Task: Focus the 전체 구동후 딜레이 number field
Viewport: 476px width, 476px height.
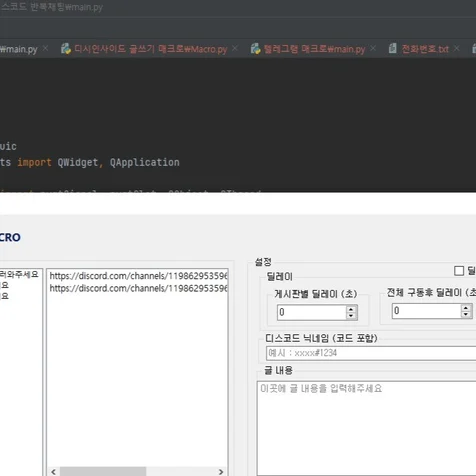Action: 427,311
